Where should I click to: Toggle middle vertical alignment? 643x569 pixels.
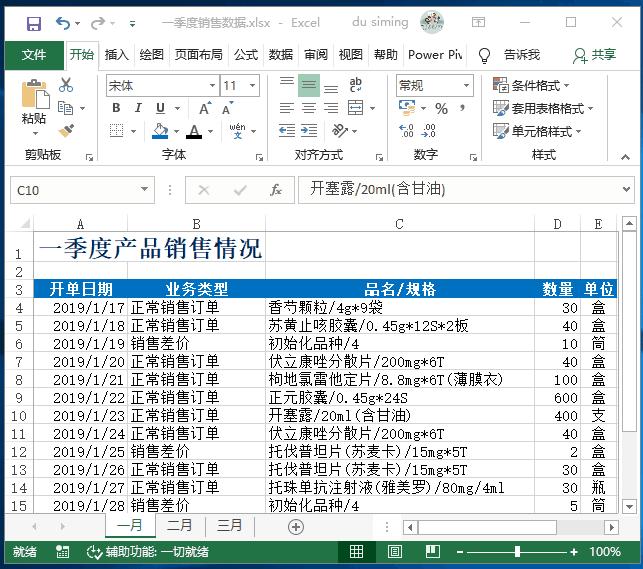(309, 85)
